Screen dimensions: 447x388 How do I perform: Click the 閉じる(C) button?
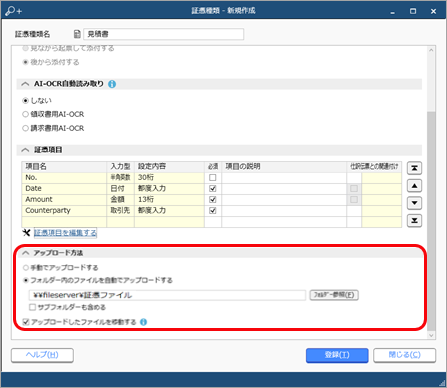click(404, 355)
